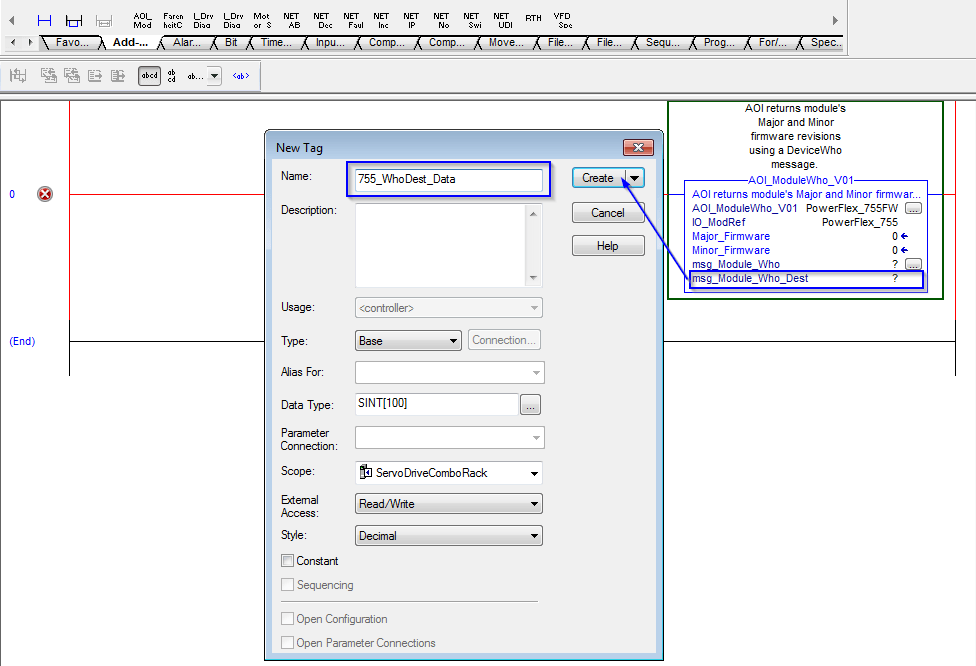The width and height of the screenshot is (976, 666).
Task: Switch to the Bit instruction tab
Action: 231,42
